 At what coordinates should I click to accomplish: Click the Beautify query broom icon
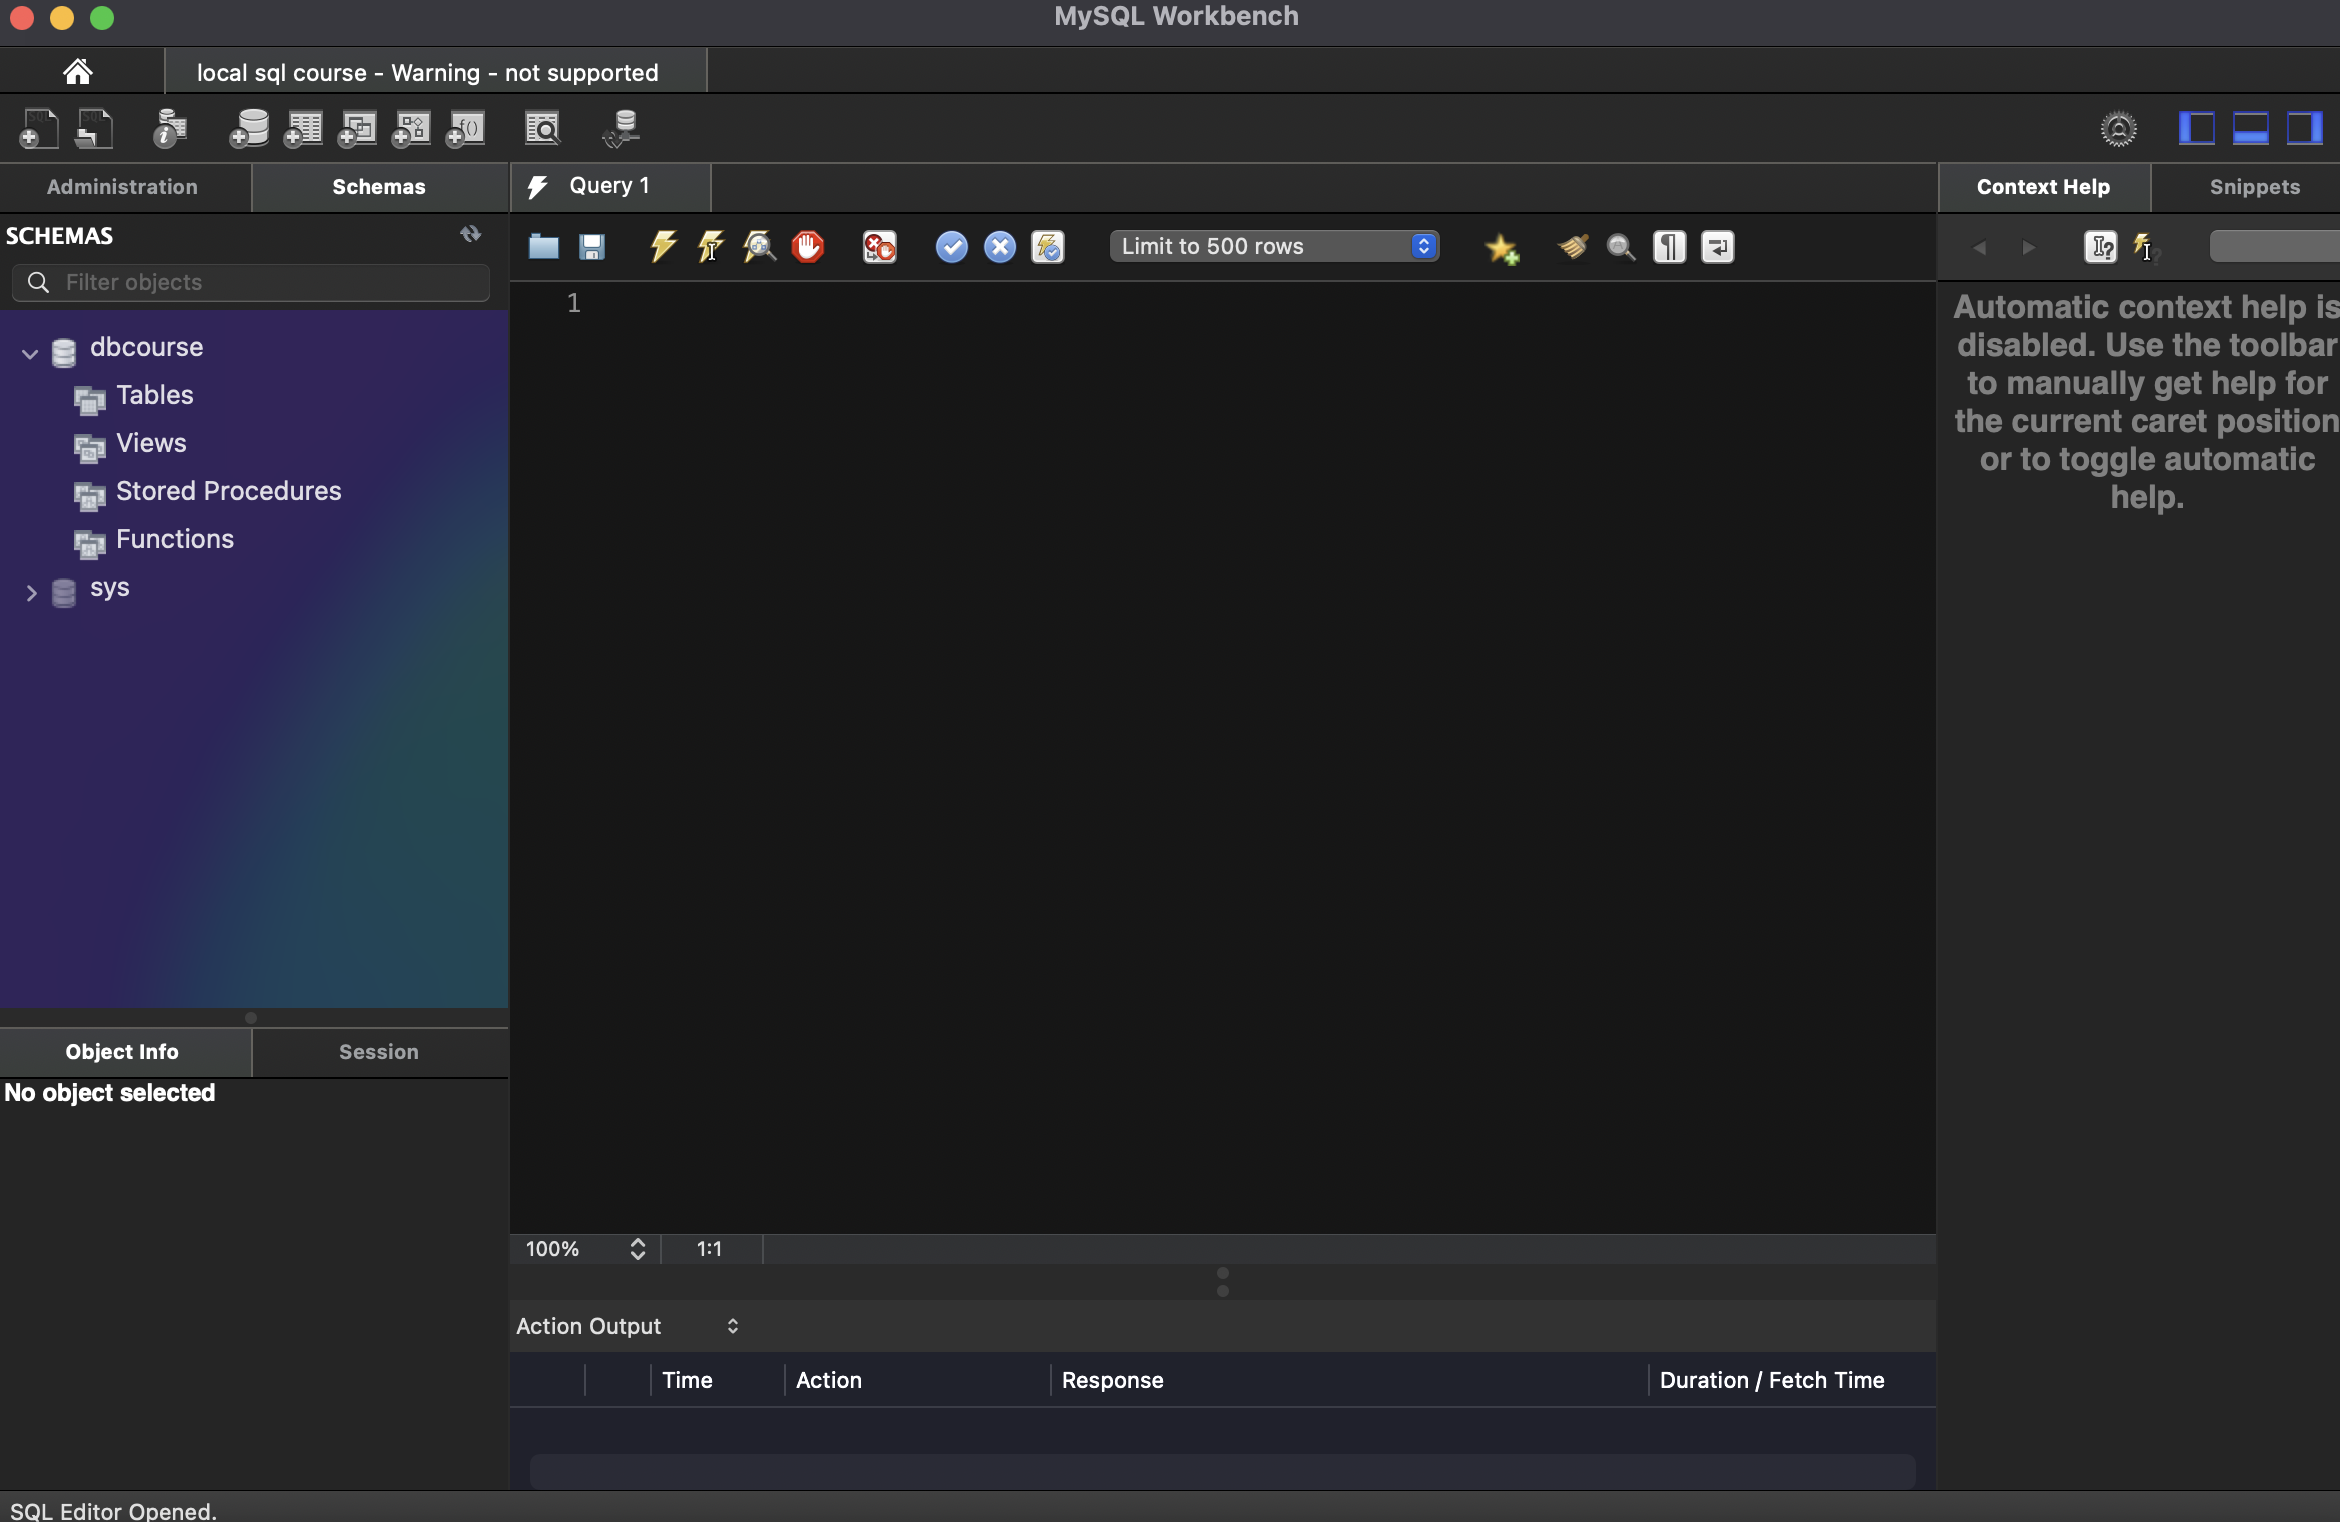[x=1572, y=246]
